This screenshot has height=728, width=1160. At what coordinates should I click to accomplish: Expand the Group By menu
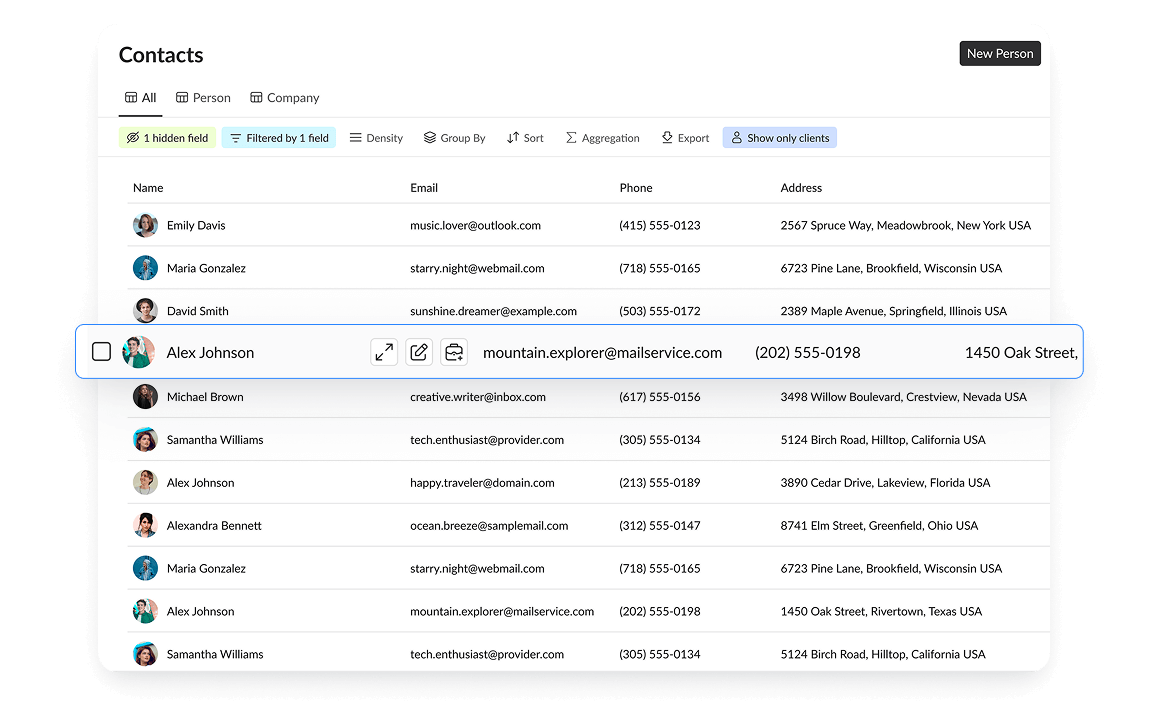coord(454,138)
